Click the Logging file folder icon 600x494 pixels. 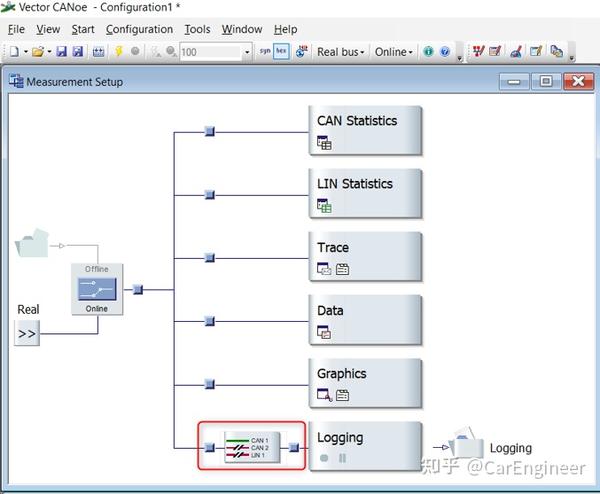point(466,444)
